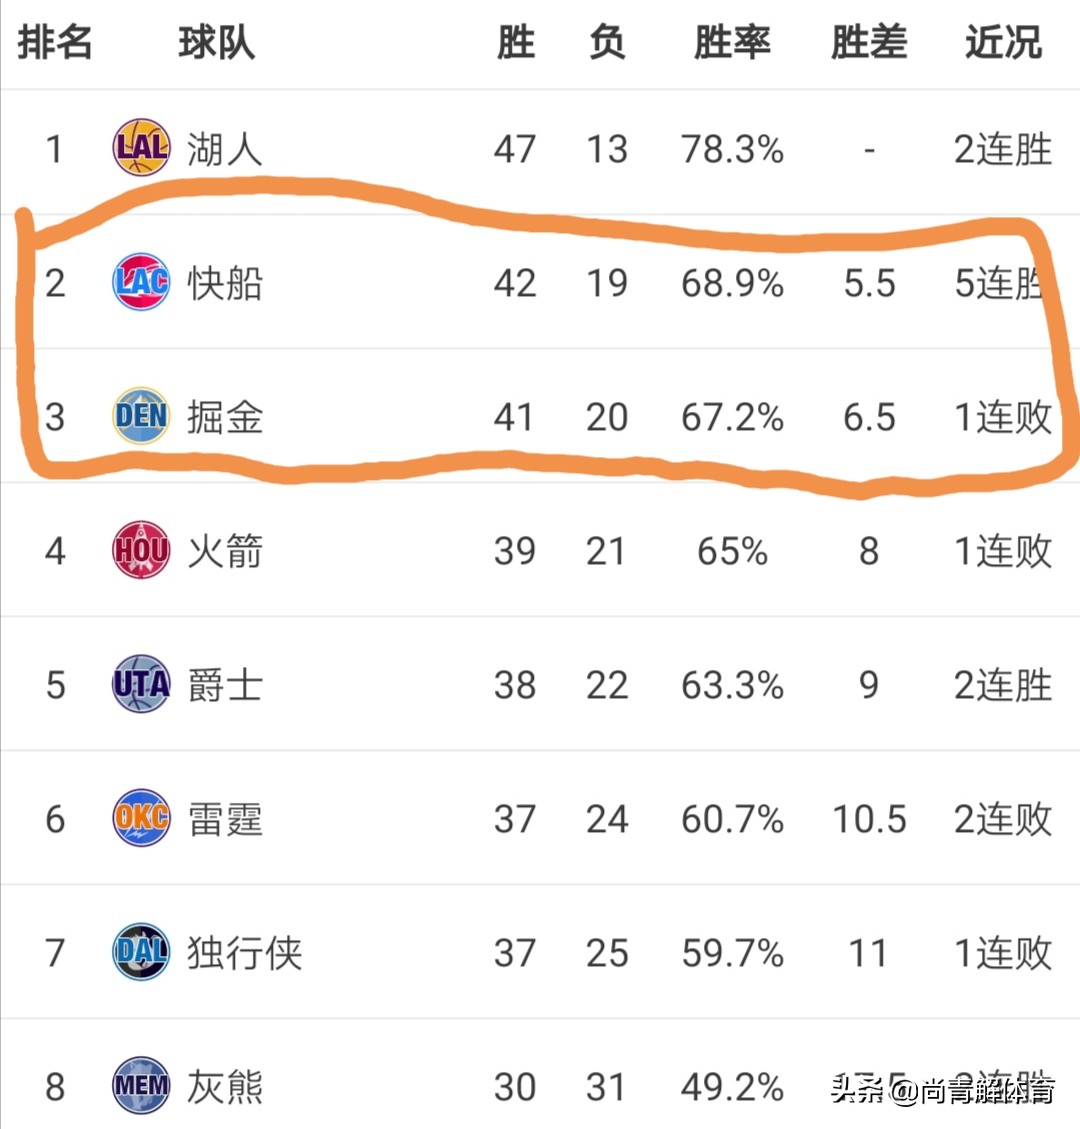1080x1129 pixels.
Task: Click the 78.3% win rate value
Action: coord(732,149)
